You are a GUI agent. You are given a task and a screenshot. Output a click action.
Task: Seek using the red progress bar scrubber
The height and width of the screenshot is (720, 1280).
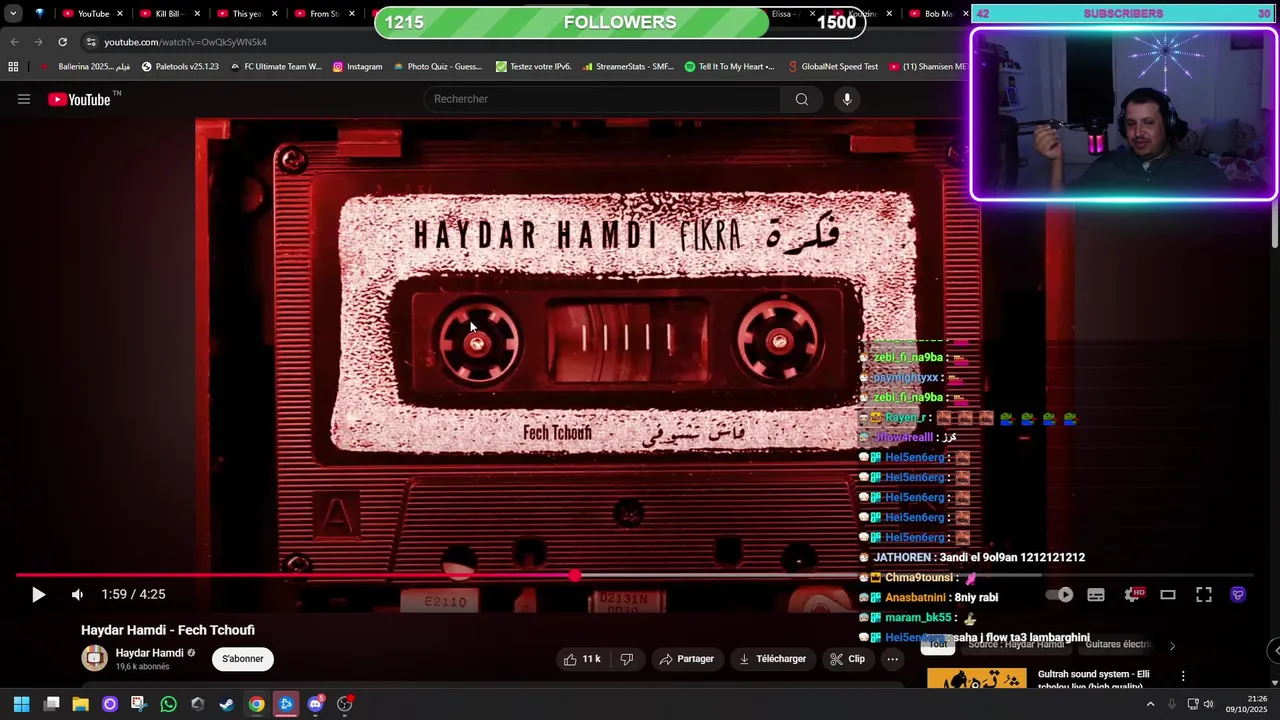click(x=574, y=576)
